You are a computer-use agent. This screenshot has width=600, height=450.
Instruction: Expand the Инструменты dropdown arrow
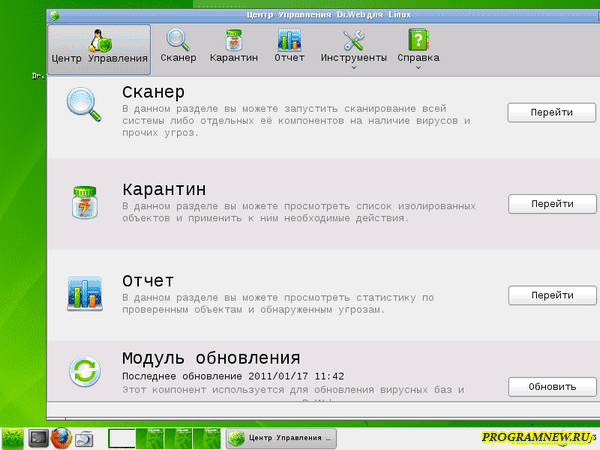(354, 67)
